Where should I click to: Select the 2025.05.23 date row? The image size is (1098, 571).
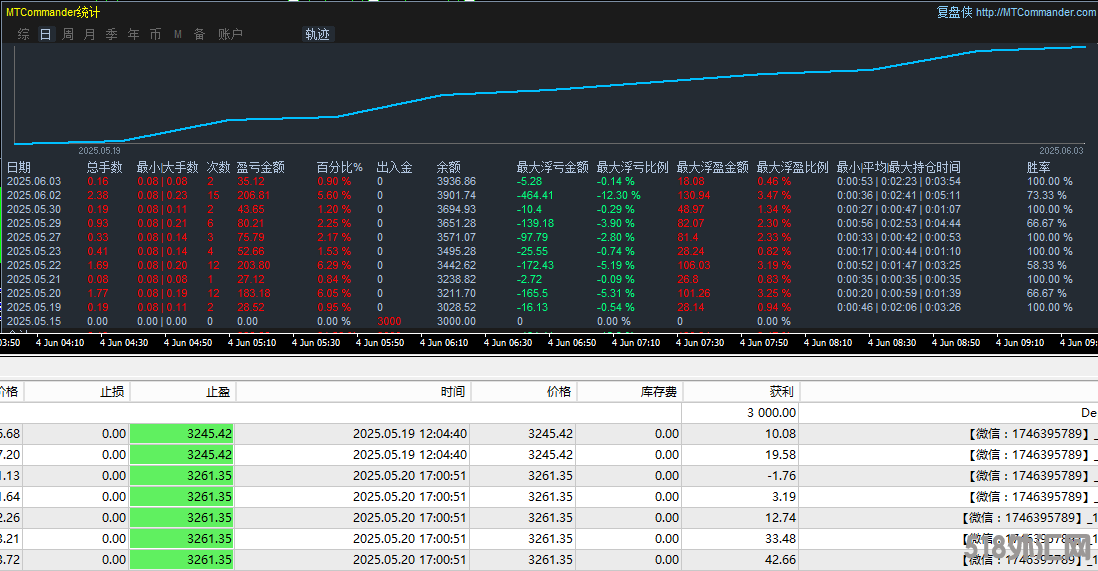point(549,252)
